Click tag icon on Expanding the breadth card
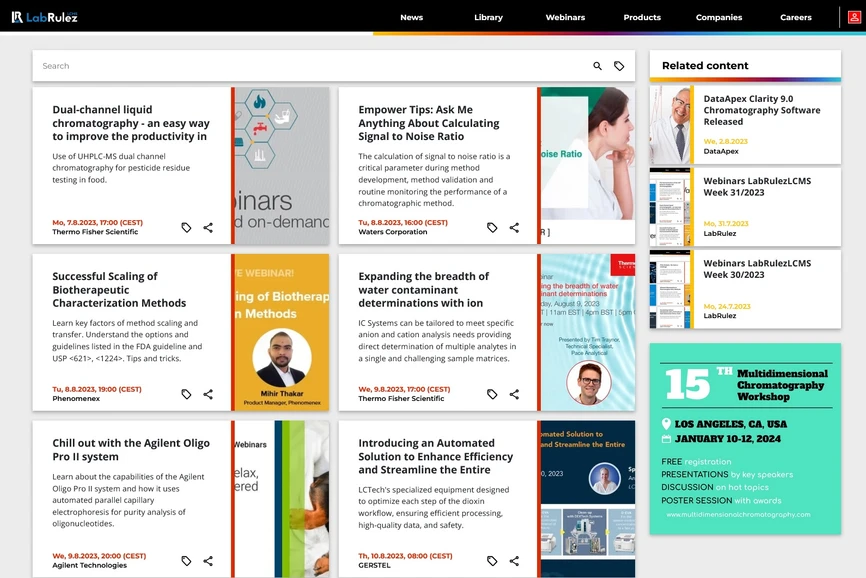 [x=492, y=394]
